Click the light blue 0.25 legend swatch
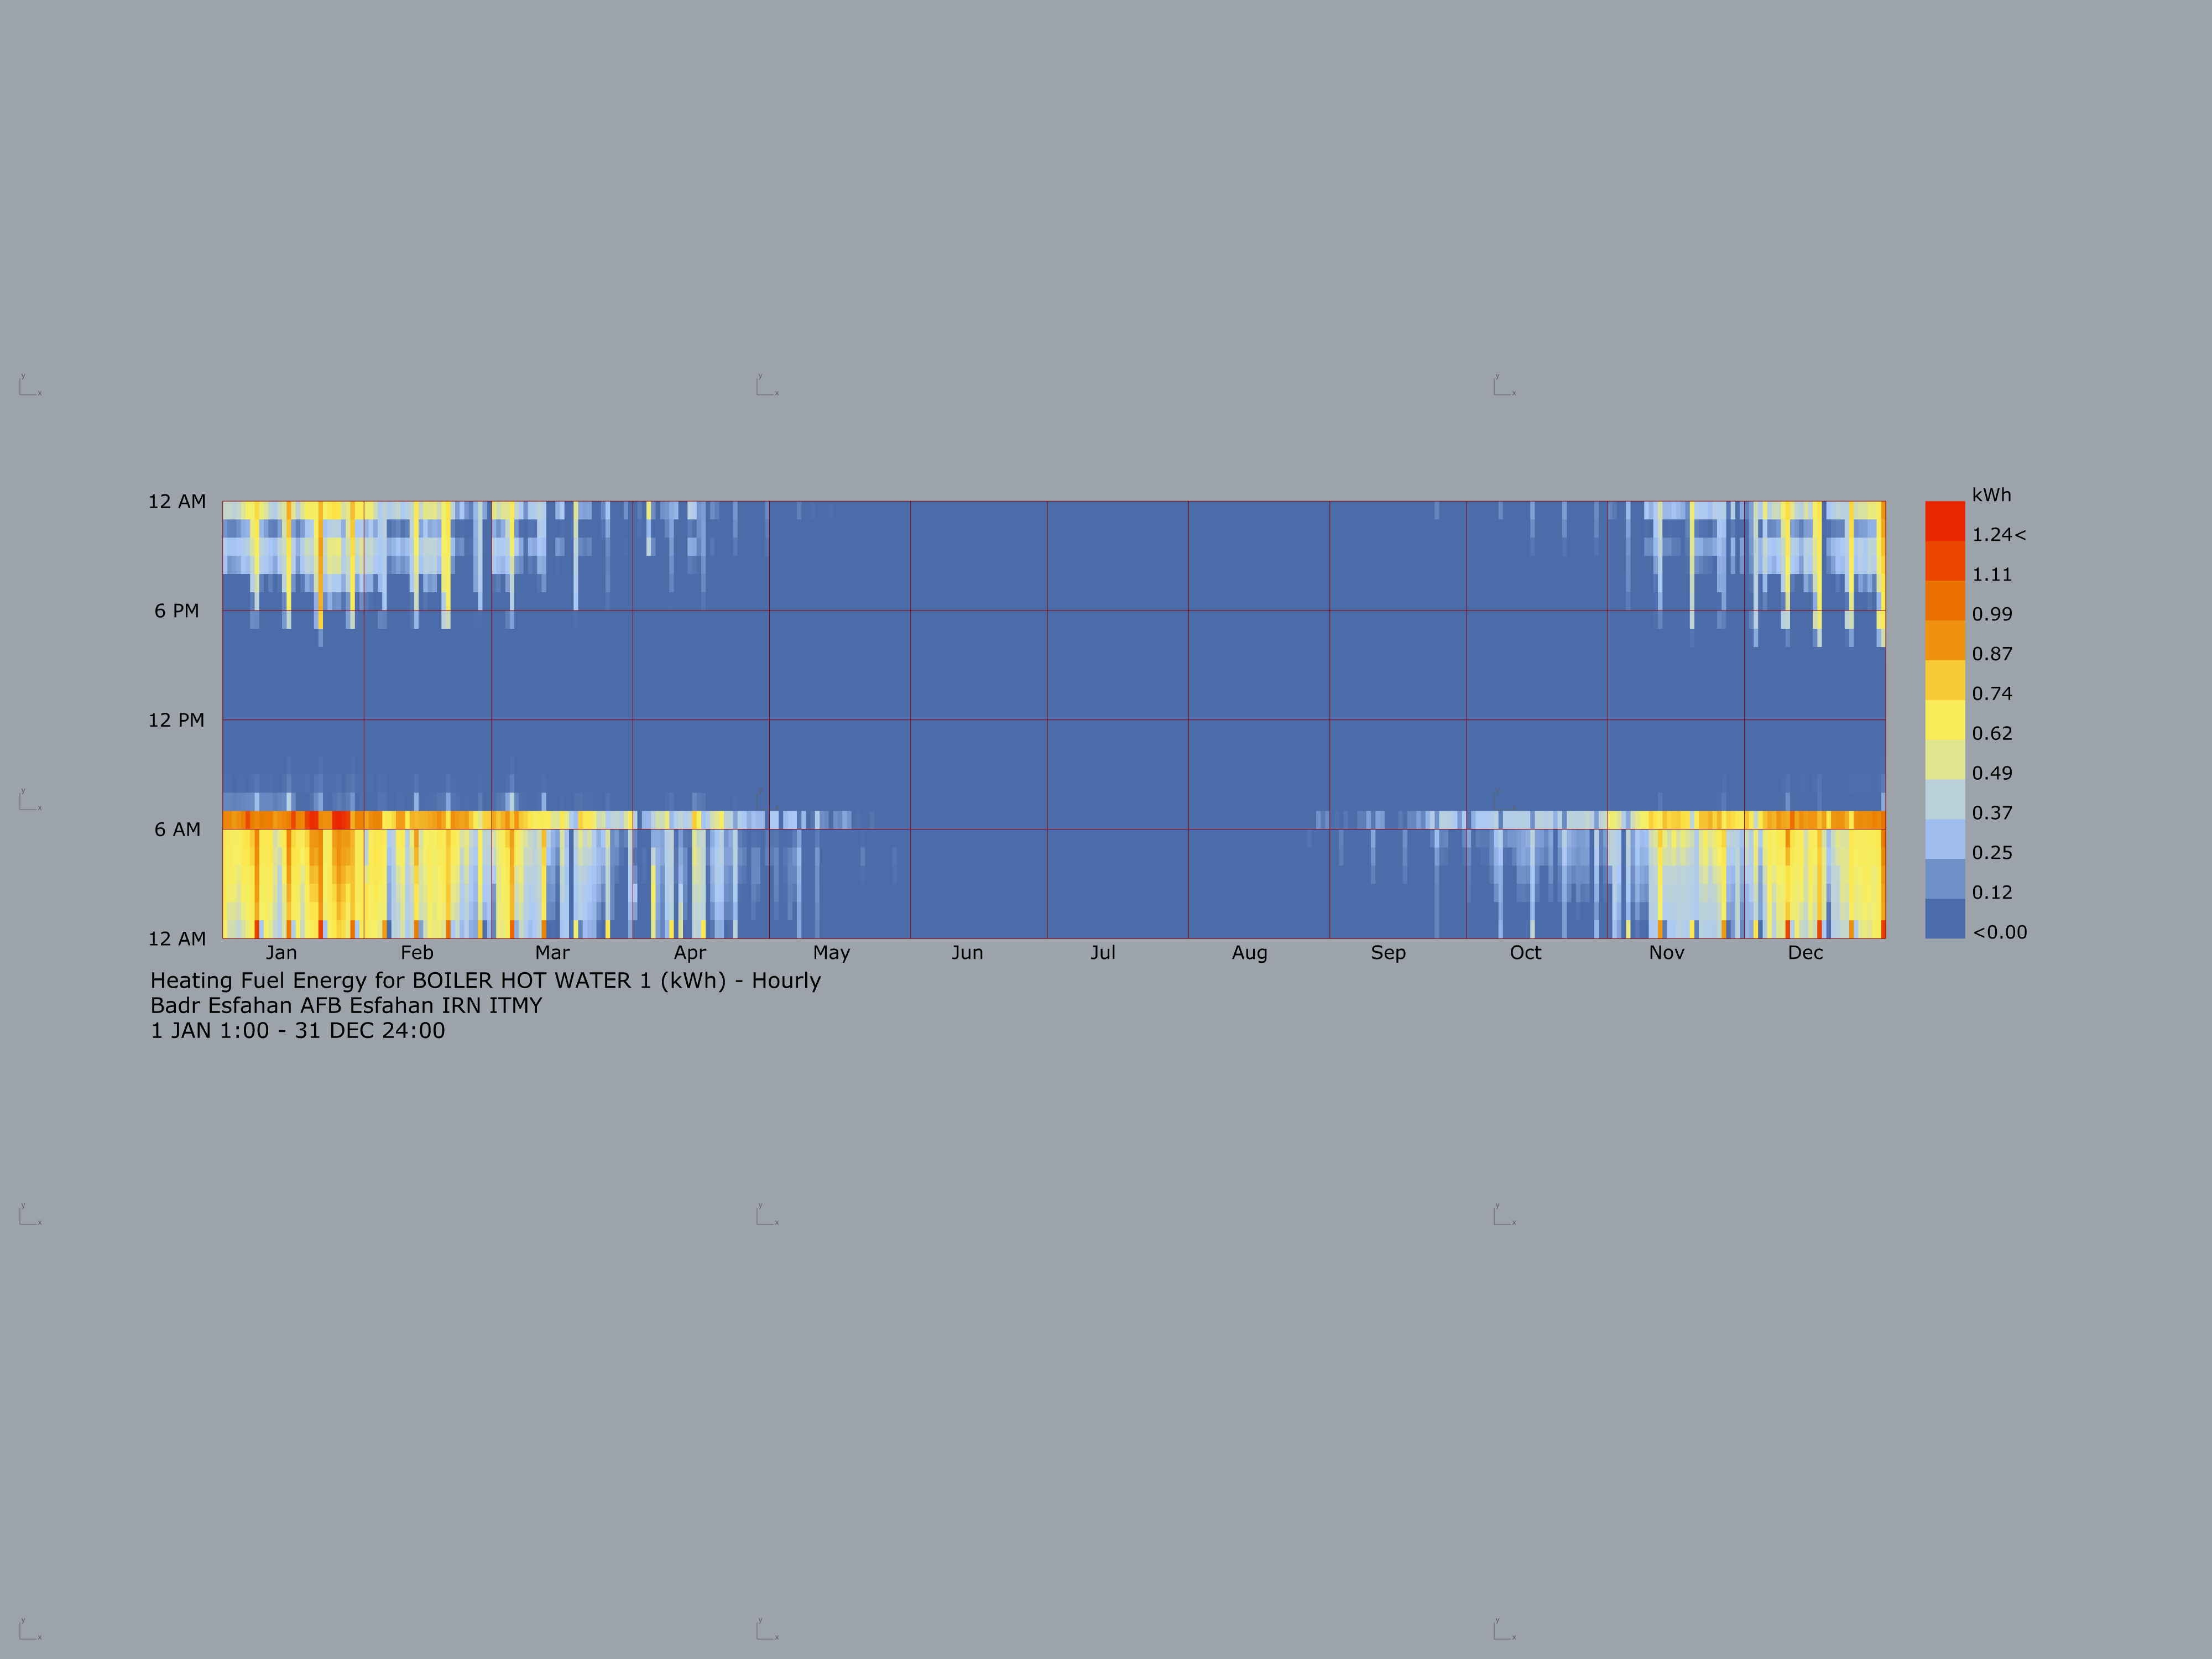 coord(1945,839)
